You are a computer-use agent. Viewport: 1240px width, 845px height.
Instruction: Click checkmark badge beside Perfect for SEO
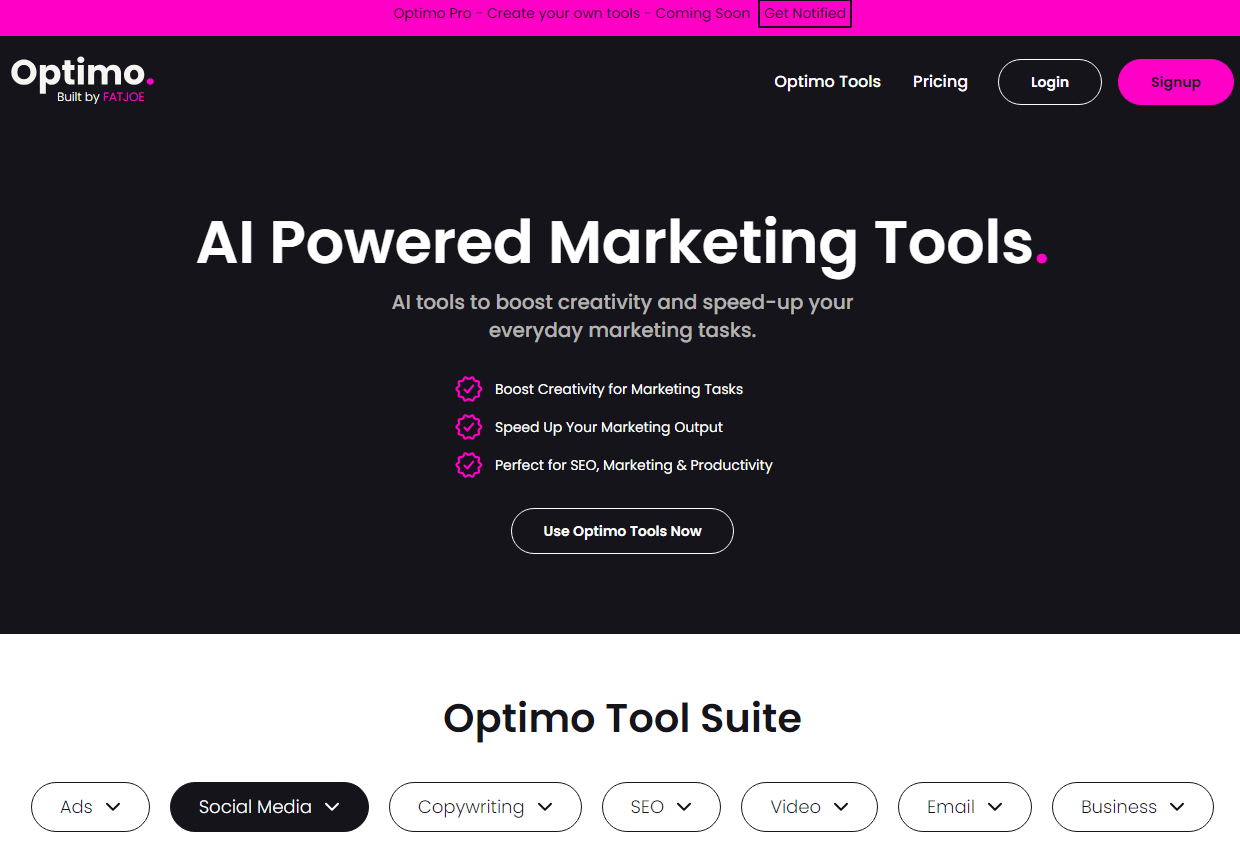click(468, 465)
